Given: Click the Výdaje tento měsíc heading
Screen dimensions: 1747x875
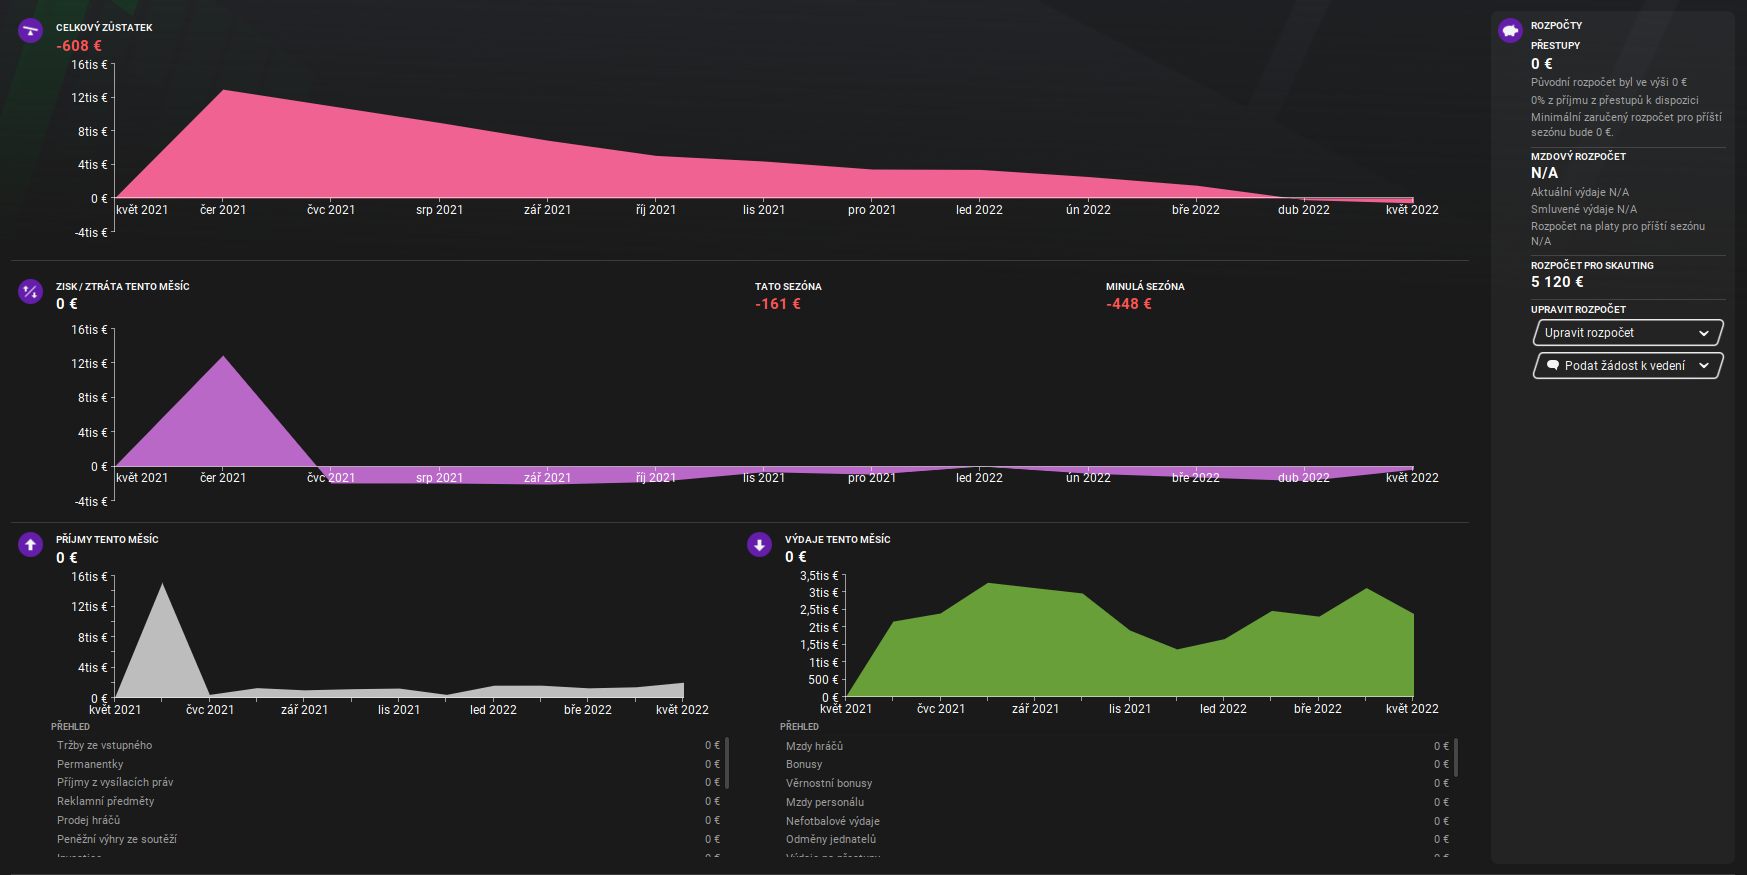Looking at the screenshot, I should coord(837,540).
